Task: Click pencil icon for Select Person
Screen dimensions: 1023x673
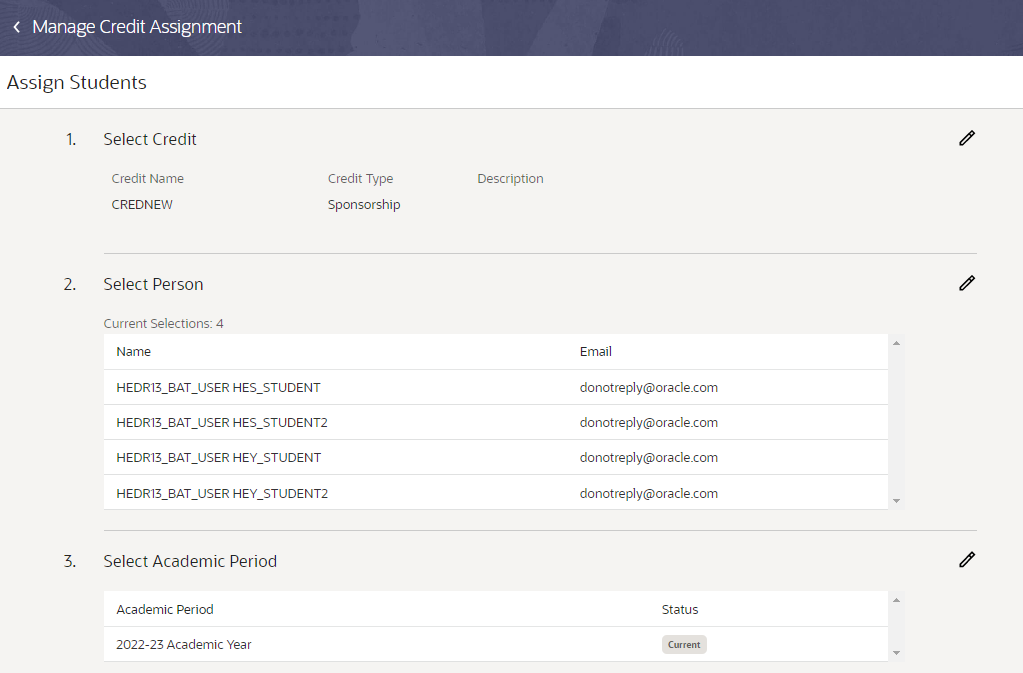Action: [x=966, y=284]
